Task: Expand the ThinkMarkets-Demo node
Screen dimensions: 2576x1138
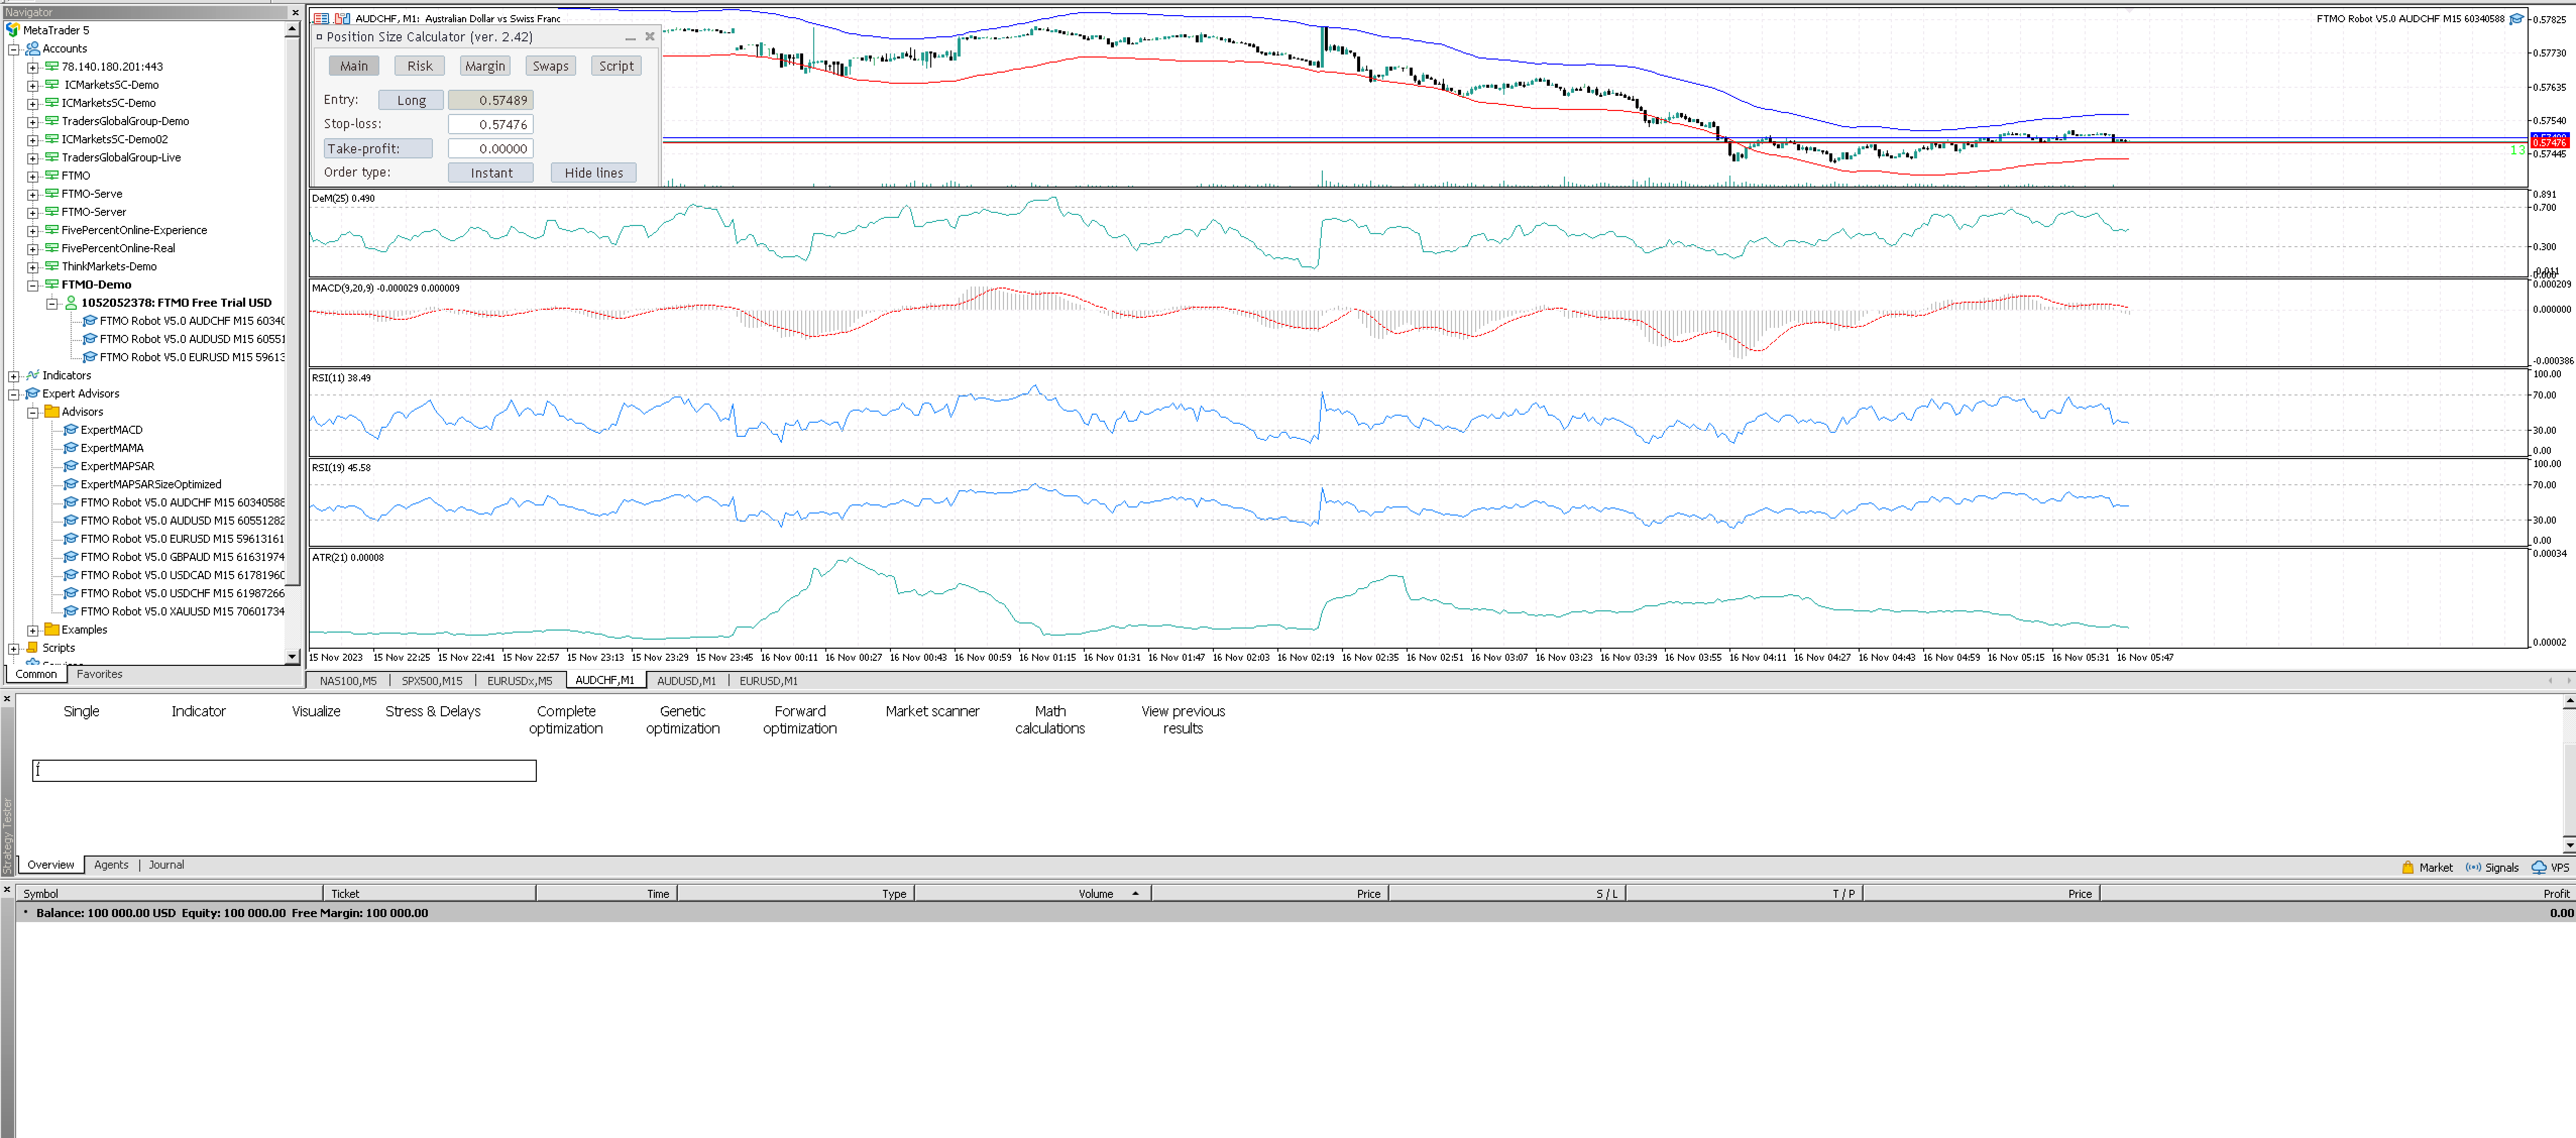Action: [32, 267]
